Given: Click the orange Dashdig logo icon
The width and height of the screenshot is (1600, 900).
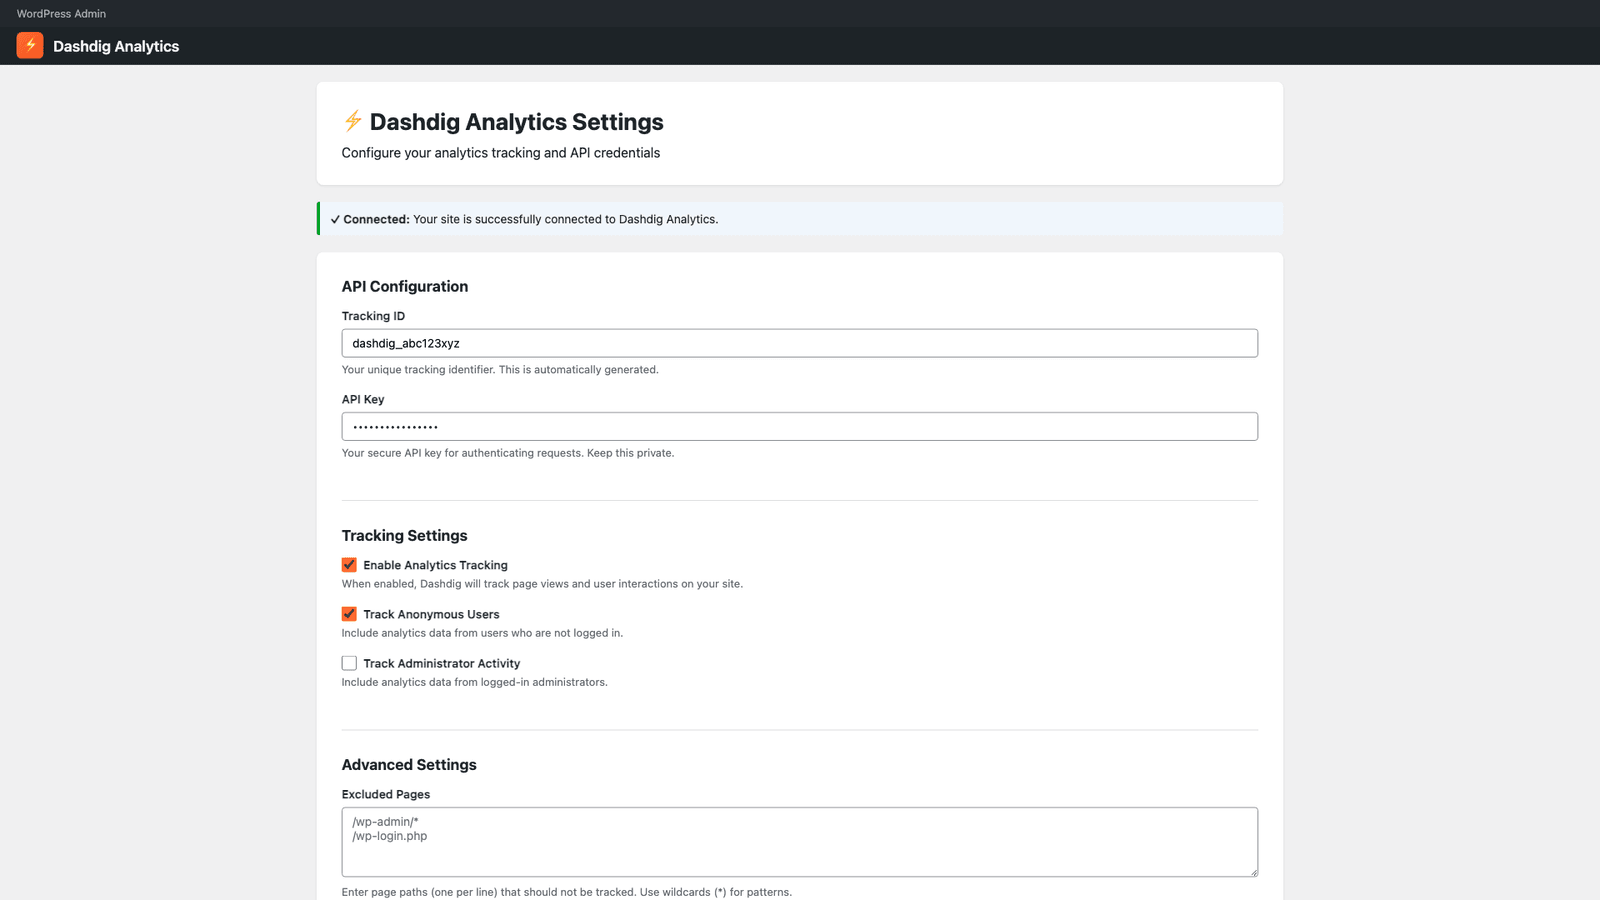Looking at the screenshot, I should pos(30,45).
